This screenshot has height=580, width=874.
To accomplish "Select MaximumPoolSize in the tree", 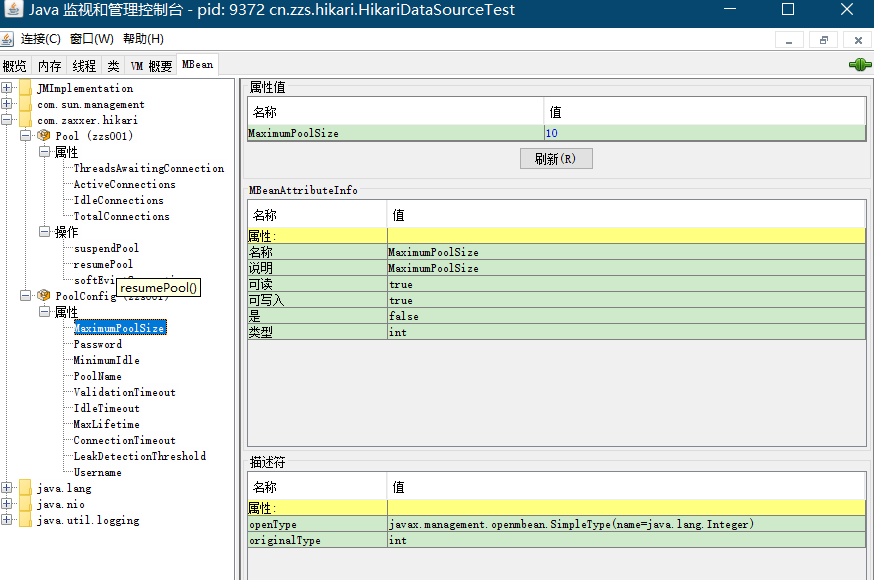I will click(x=120, y=328).
